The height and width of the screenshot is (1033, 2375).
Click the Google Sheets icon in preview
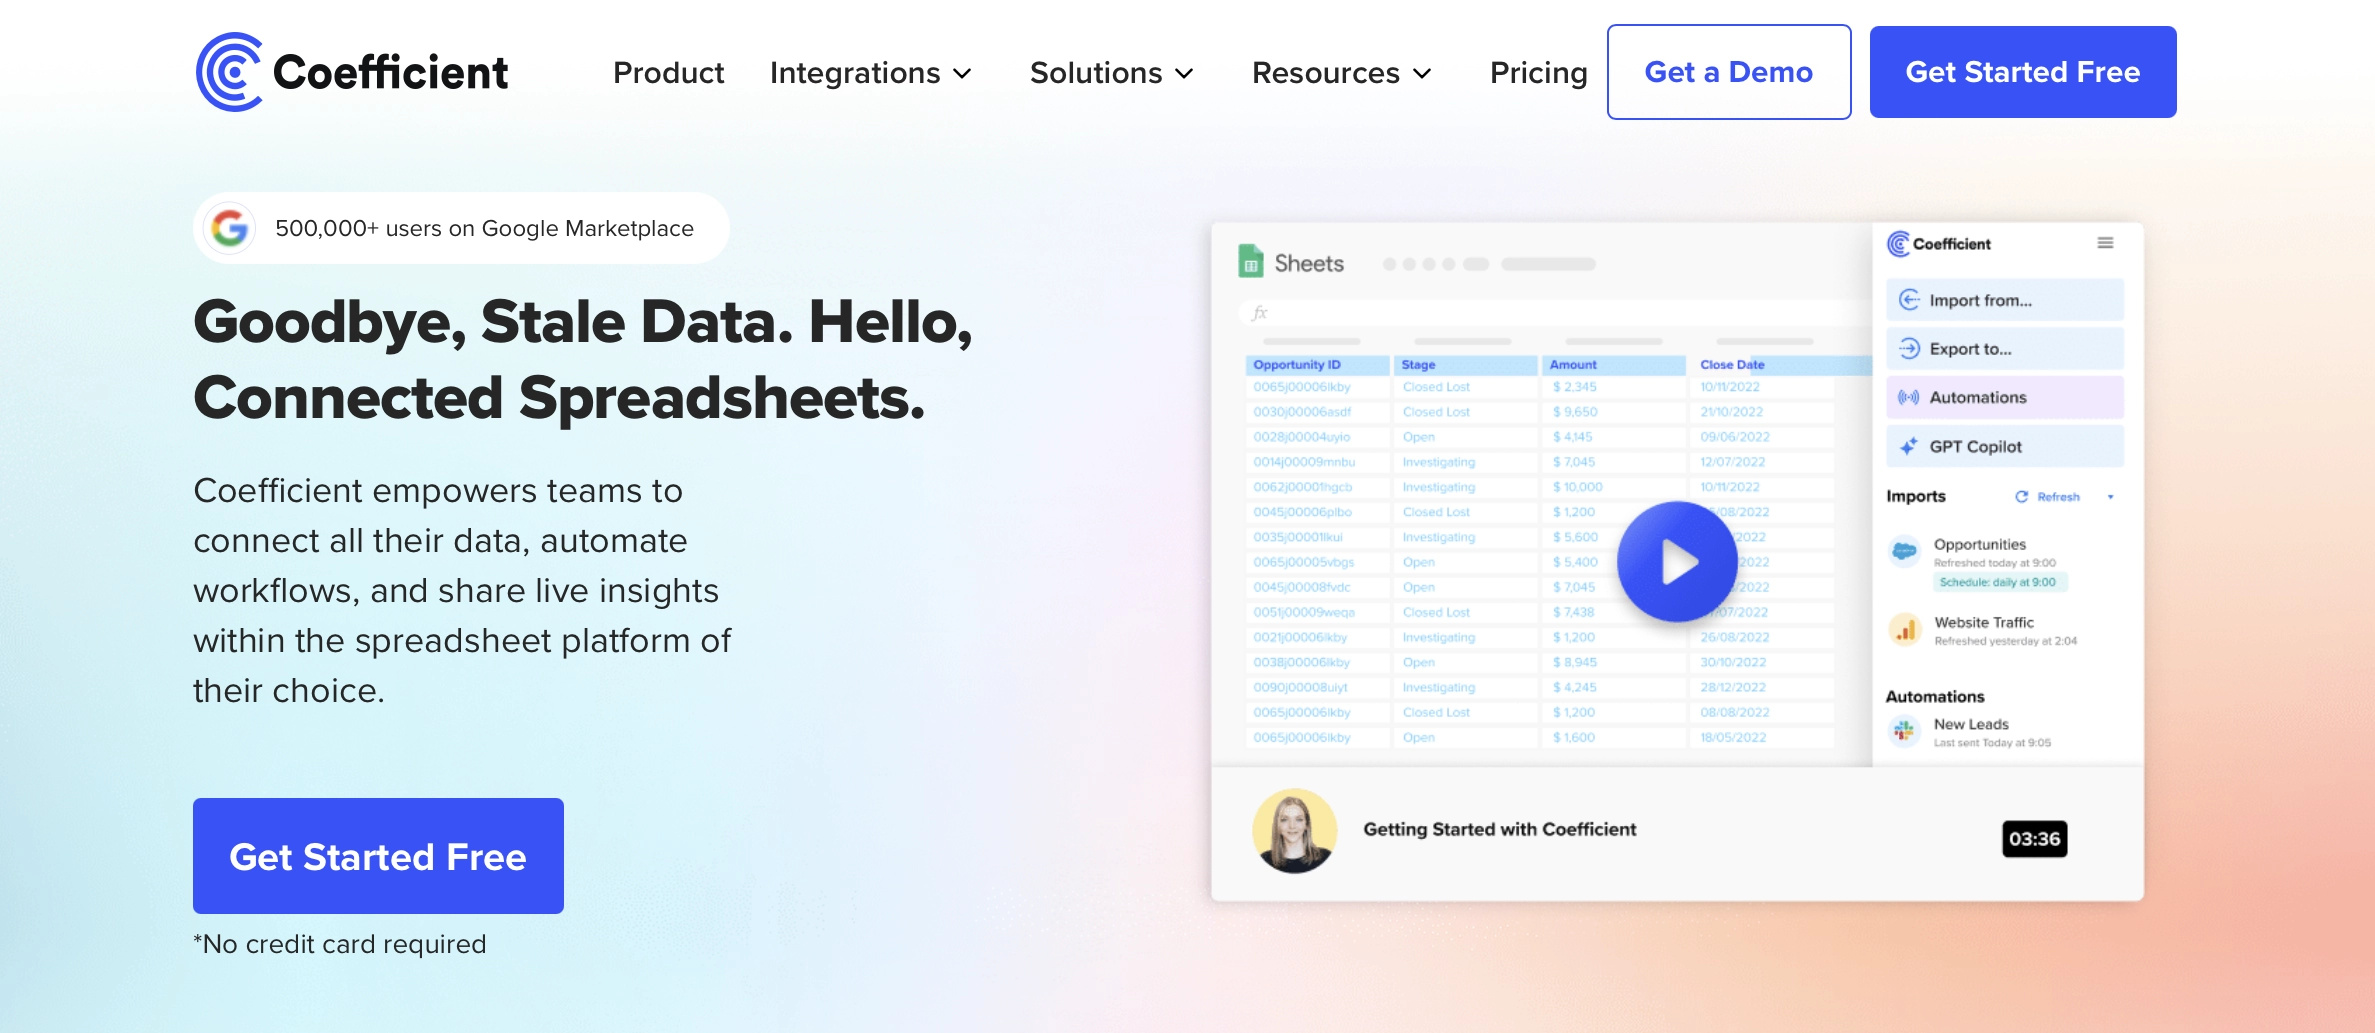(1250, 262)
